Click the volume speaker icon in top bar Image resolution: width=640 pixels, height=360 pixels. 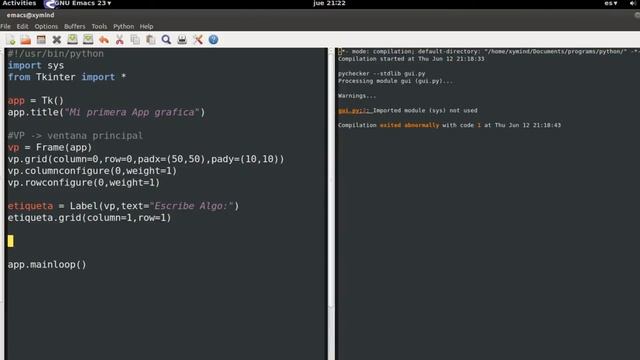pos(632,3)
